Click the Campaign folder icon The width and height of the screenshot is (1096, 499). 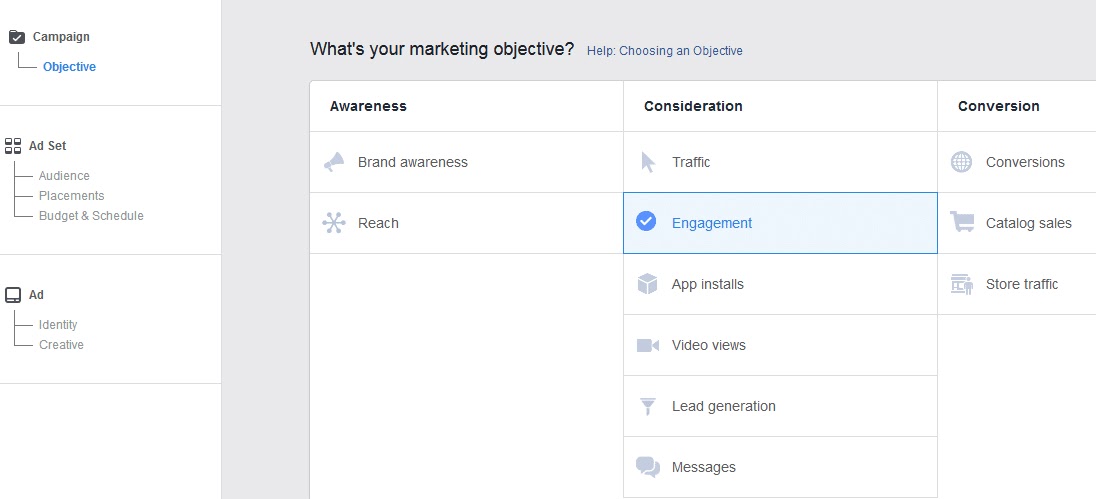click(17, 37)
